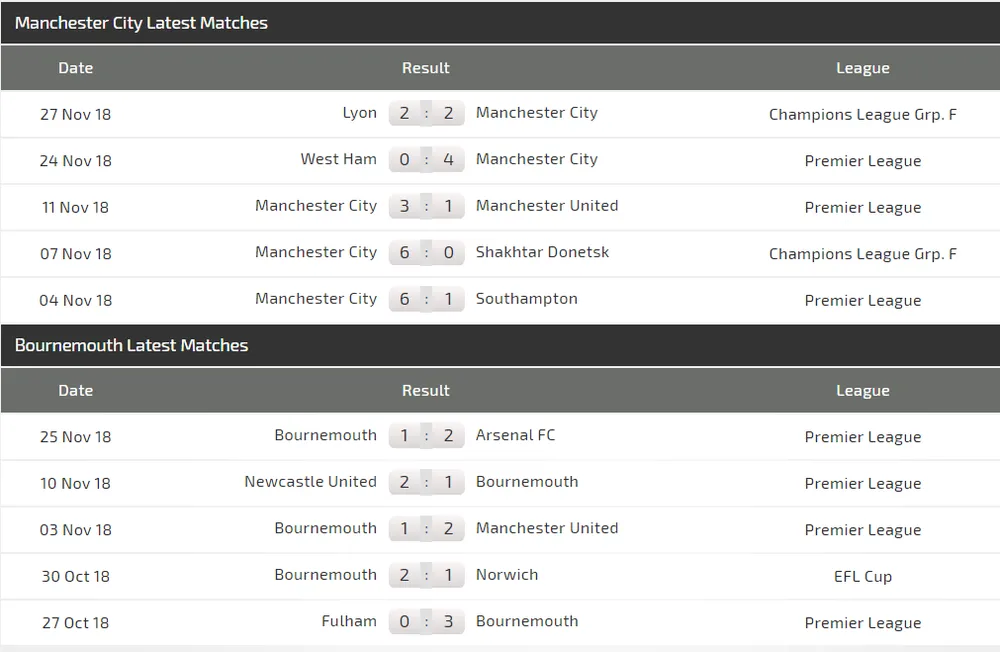The height and width of the screenshot is (652, 1000).
Task: Click the Lyon 2:2 Manchester City score
Action: pyautogui.click(x=427, y=114)
